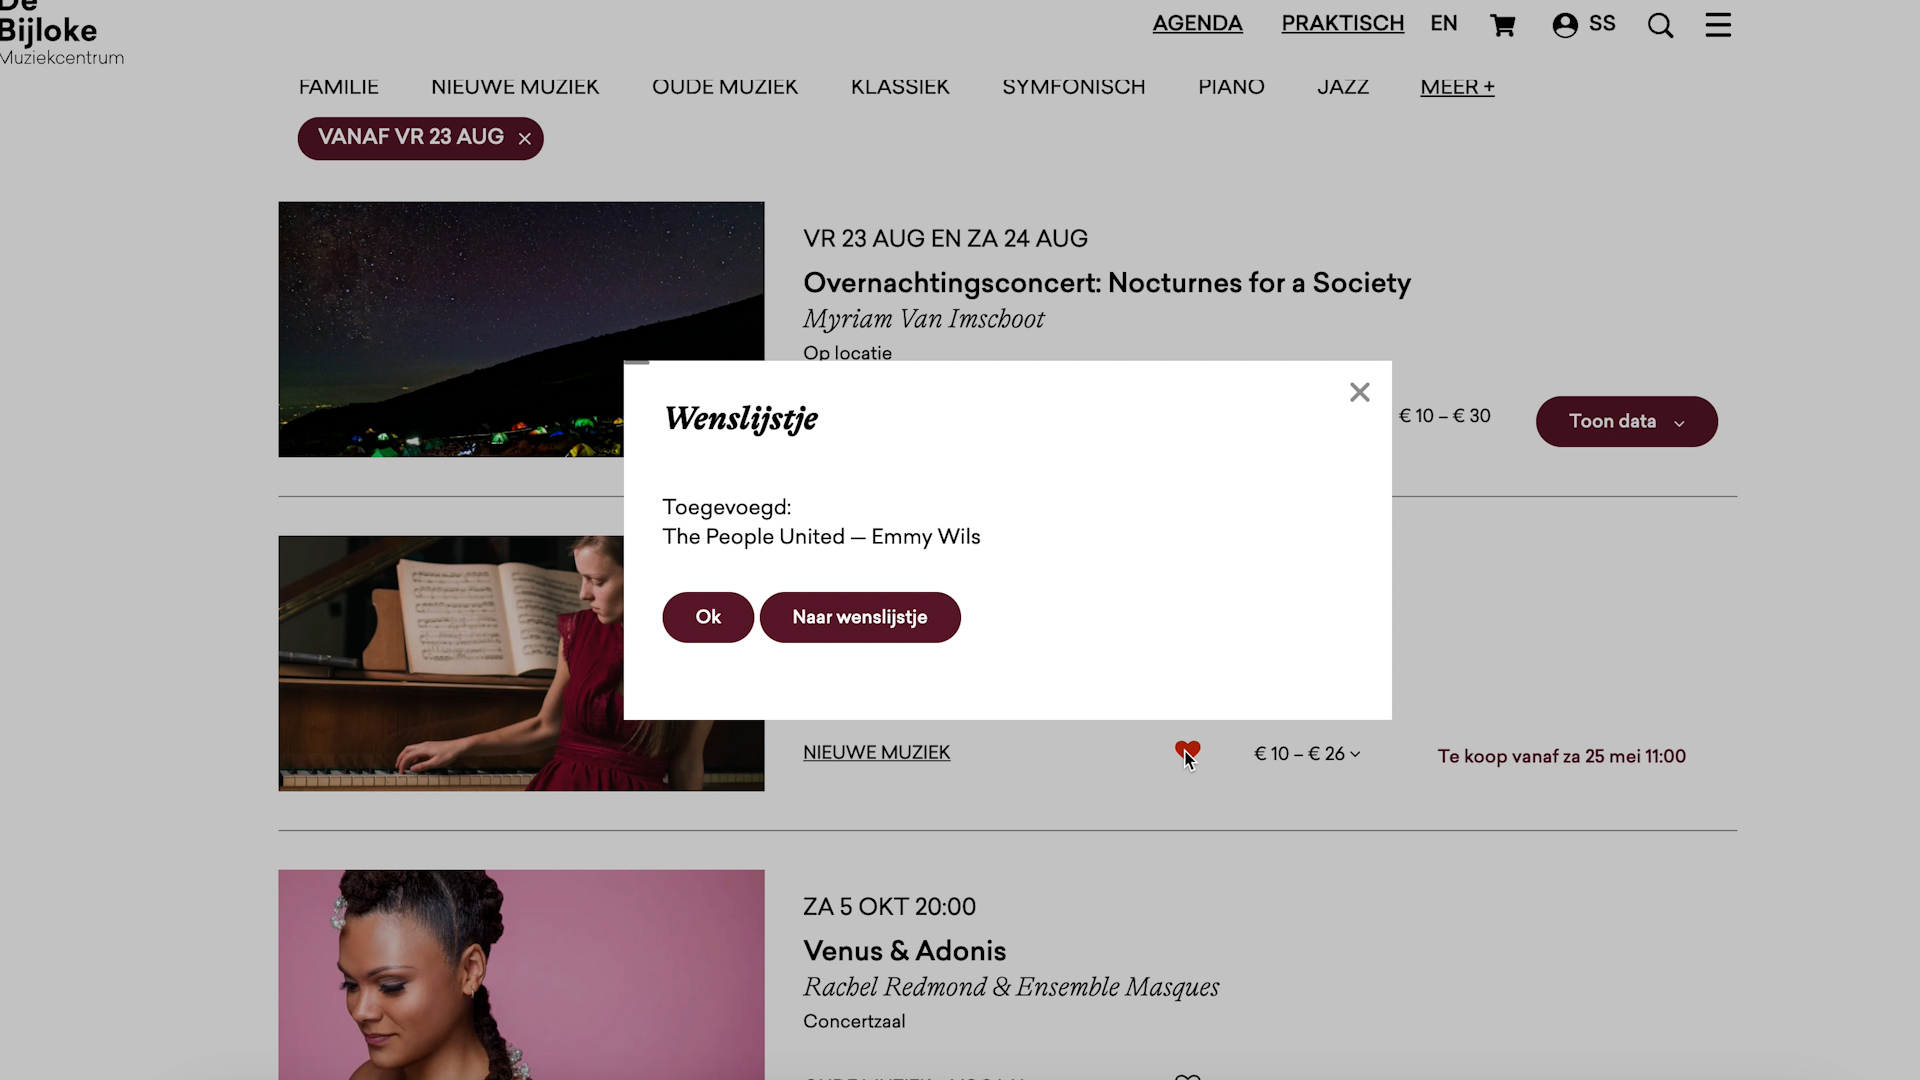Go to Naar wenslijstje button

click(x=860, y=617)
